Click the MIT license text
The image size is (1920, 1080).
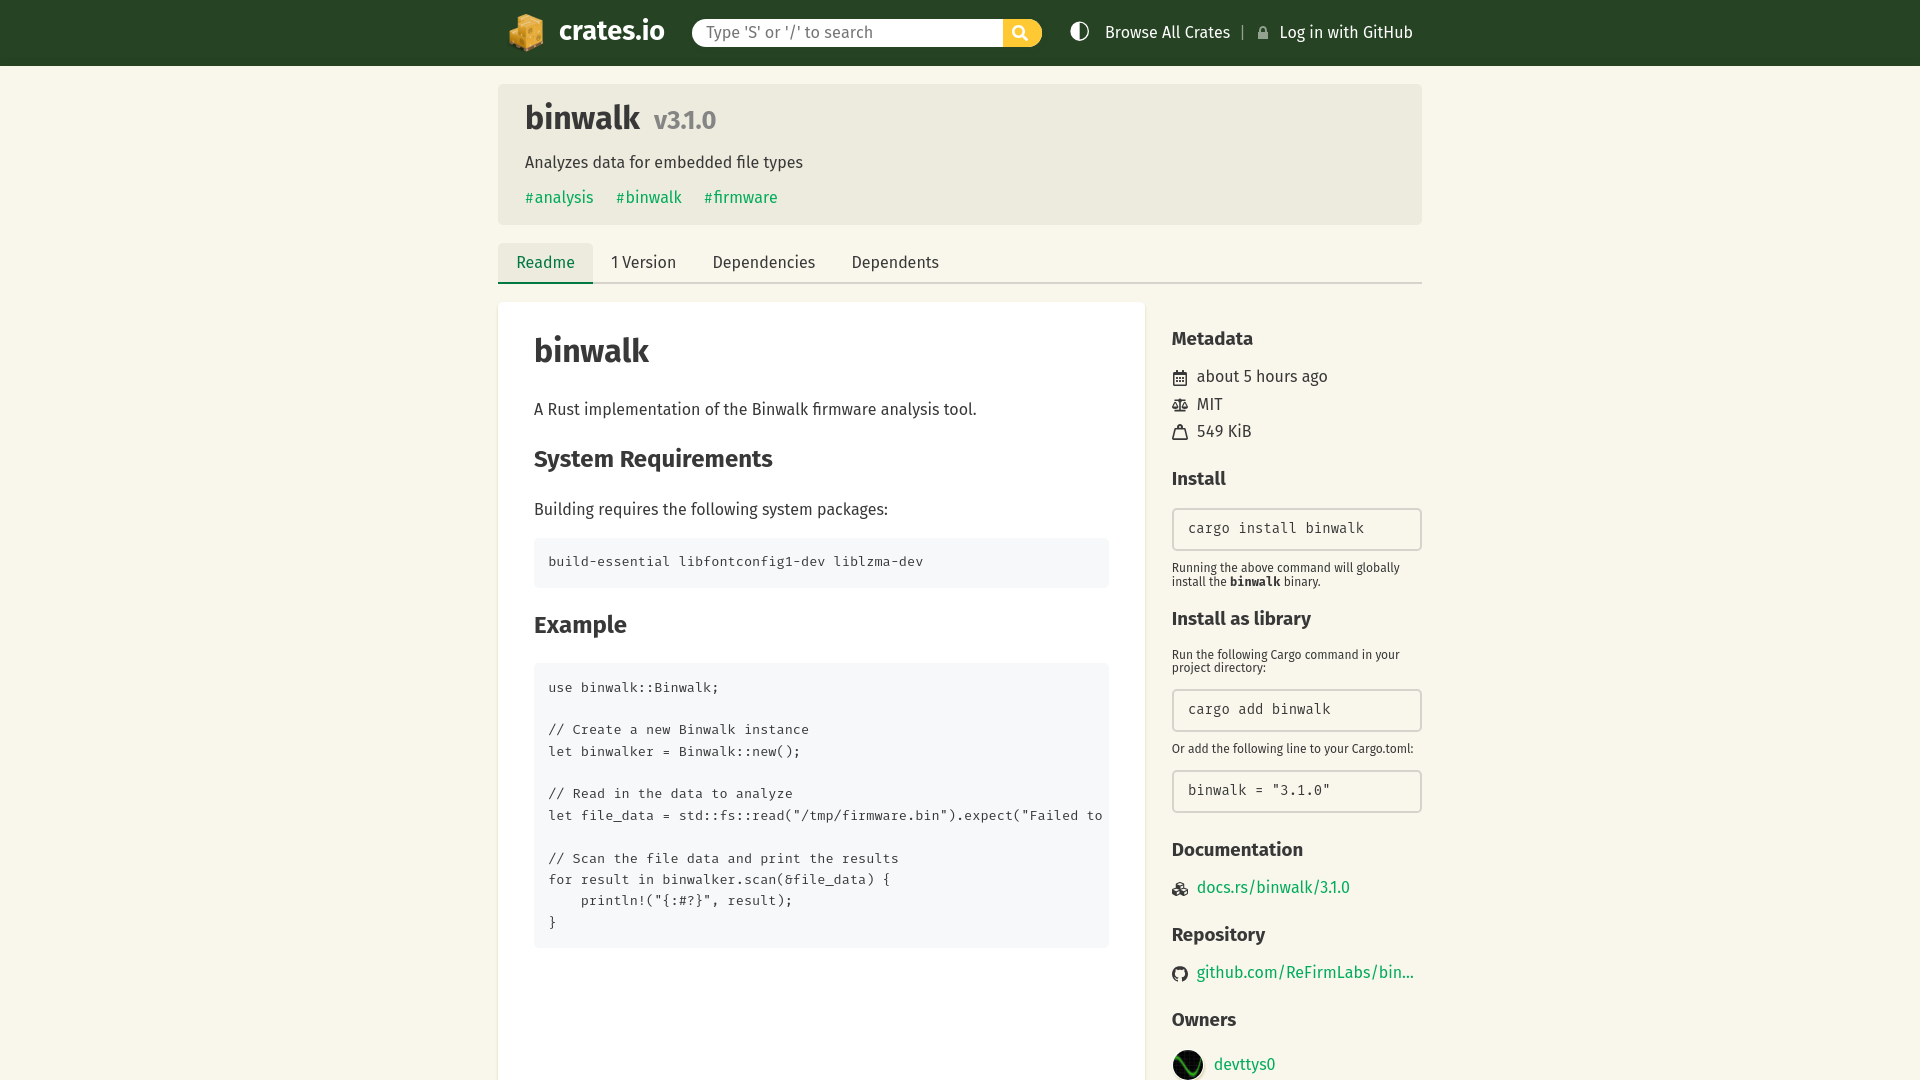point(1209,405)
